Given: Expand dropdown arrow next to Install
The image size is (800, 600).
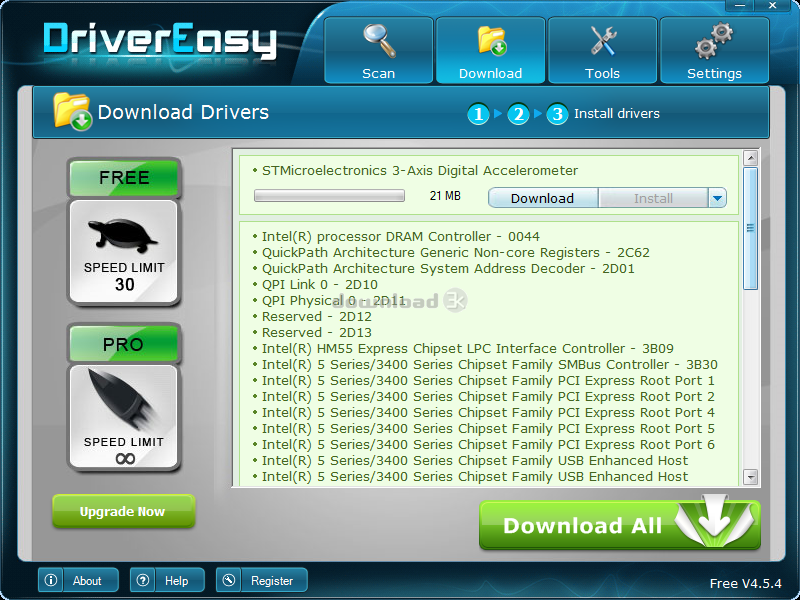Looking at the screenshot, I should (x=717, y=198).
